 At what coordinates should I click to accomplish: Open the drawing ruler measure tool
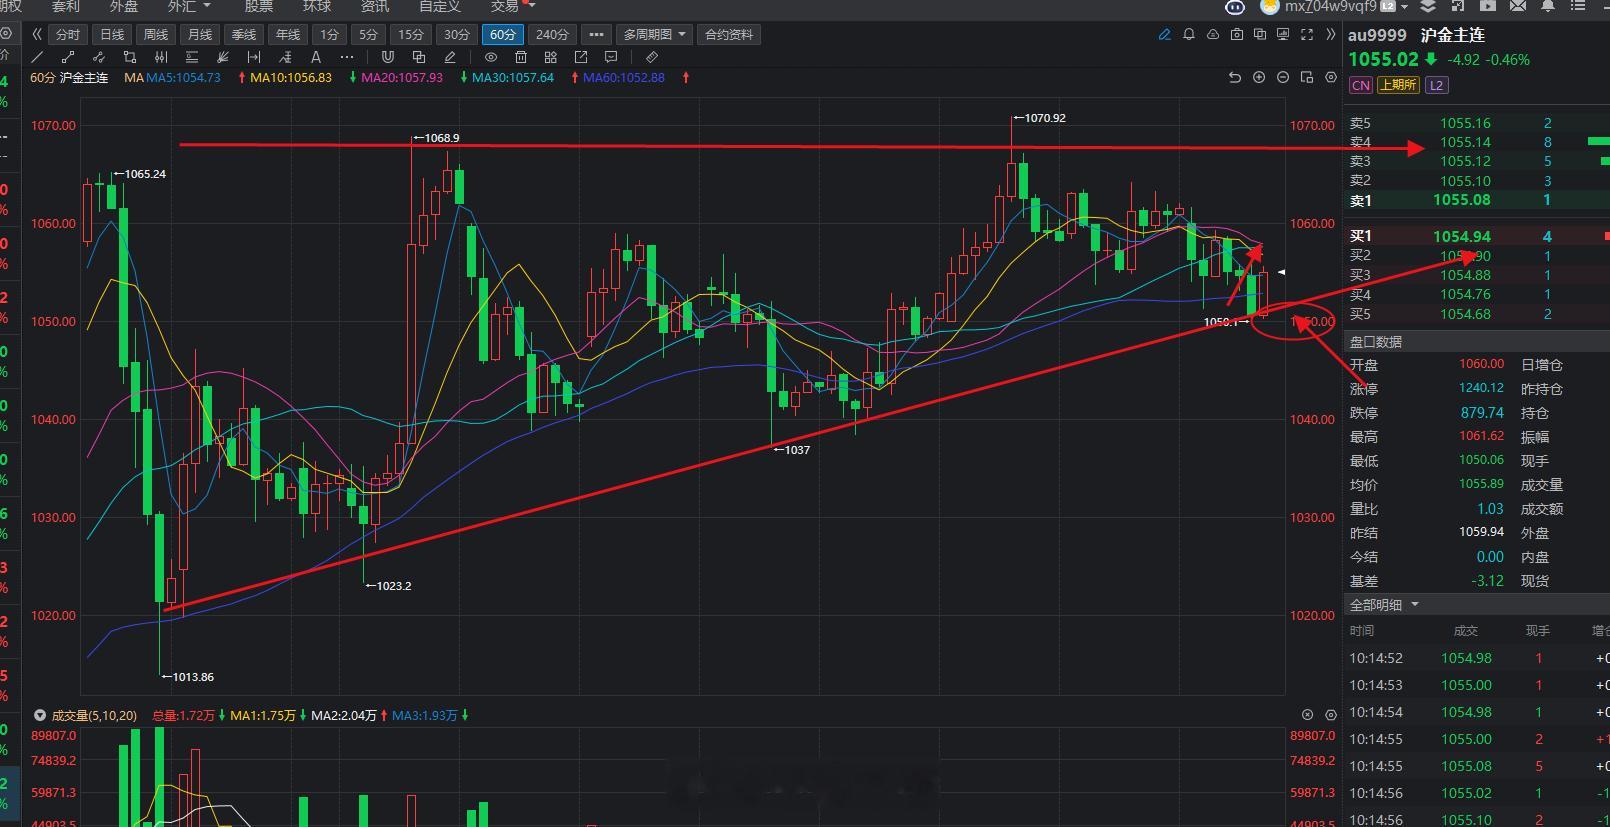click(652, 57)
